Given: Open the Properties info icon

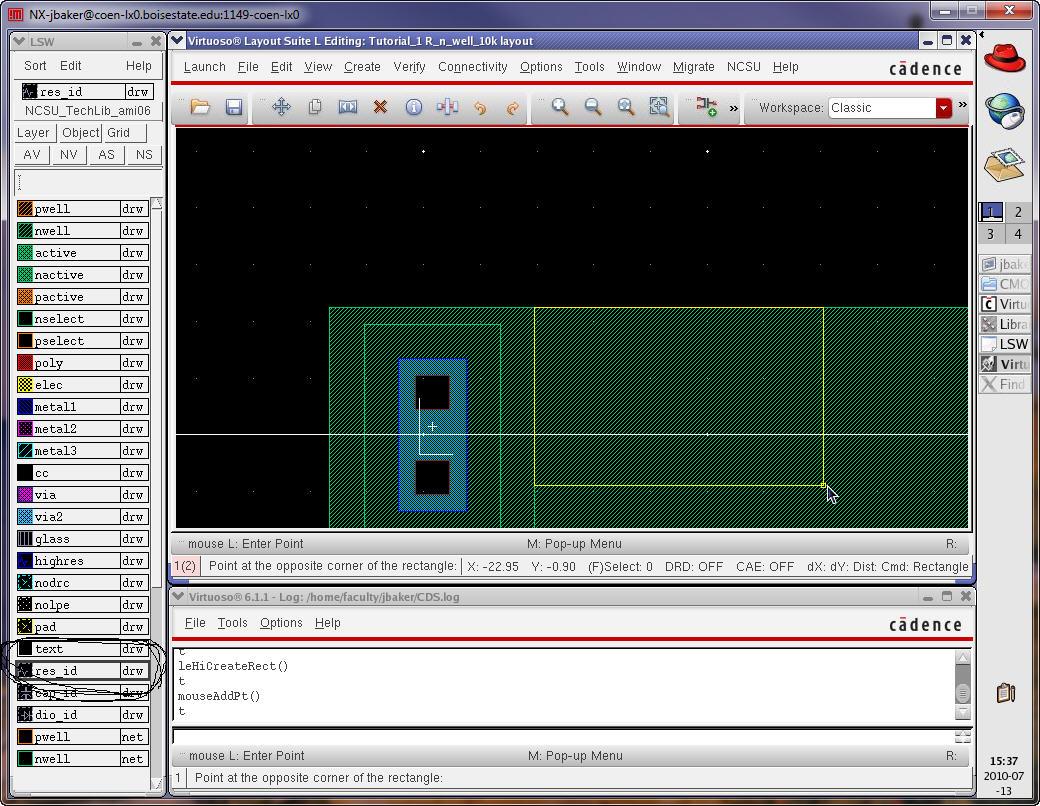Looking at the screenshot, I should tap(413, 107).
